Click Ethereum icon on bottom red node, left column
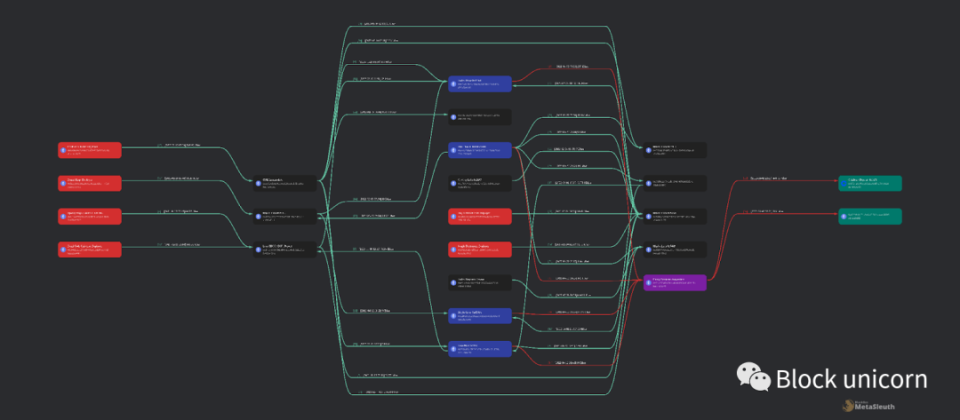Screen dimensions: 960x420 62,249
